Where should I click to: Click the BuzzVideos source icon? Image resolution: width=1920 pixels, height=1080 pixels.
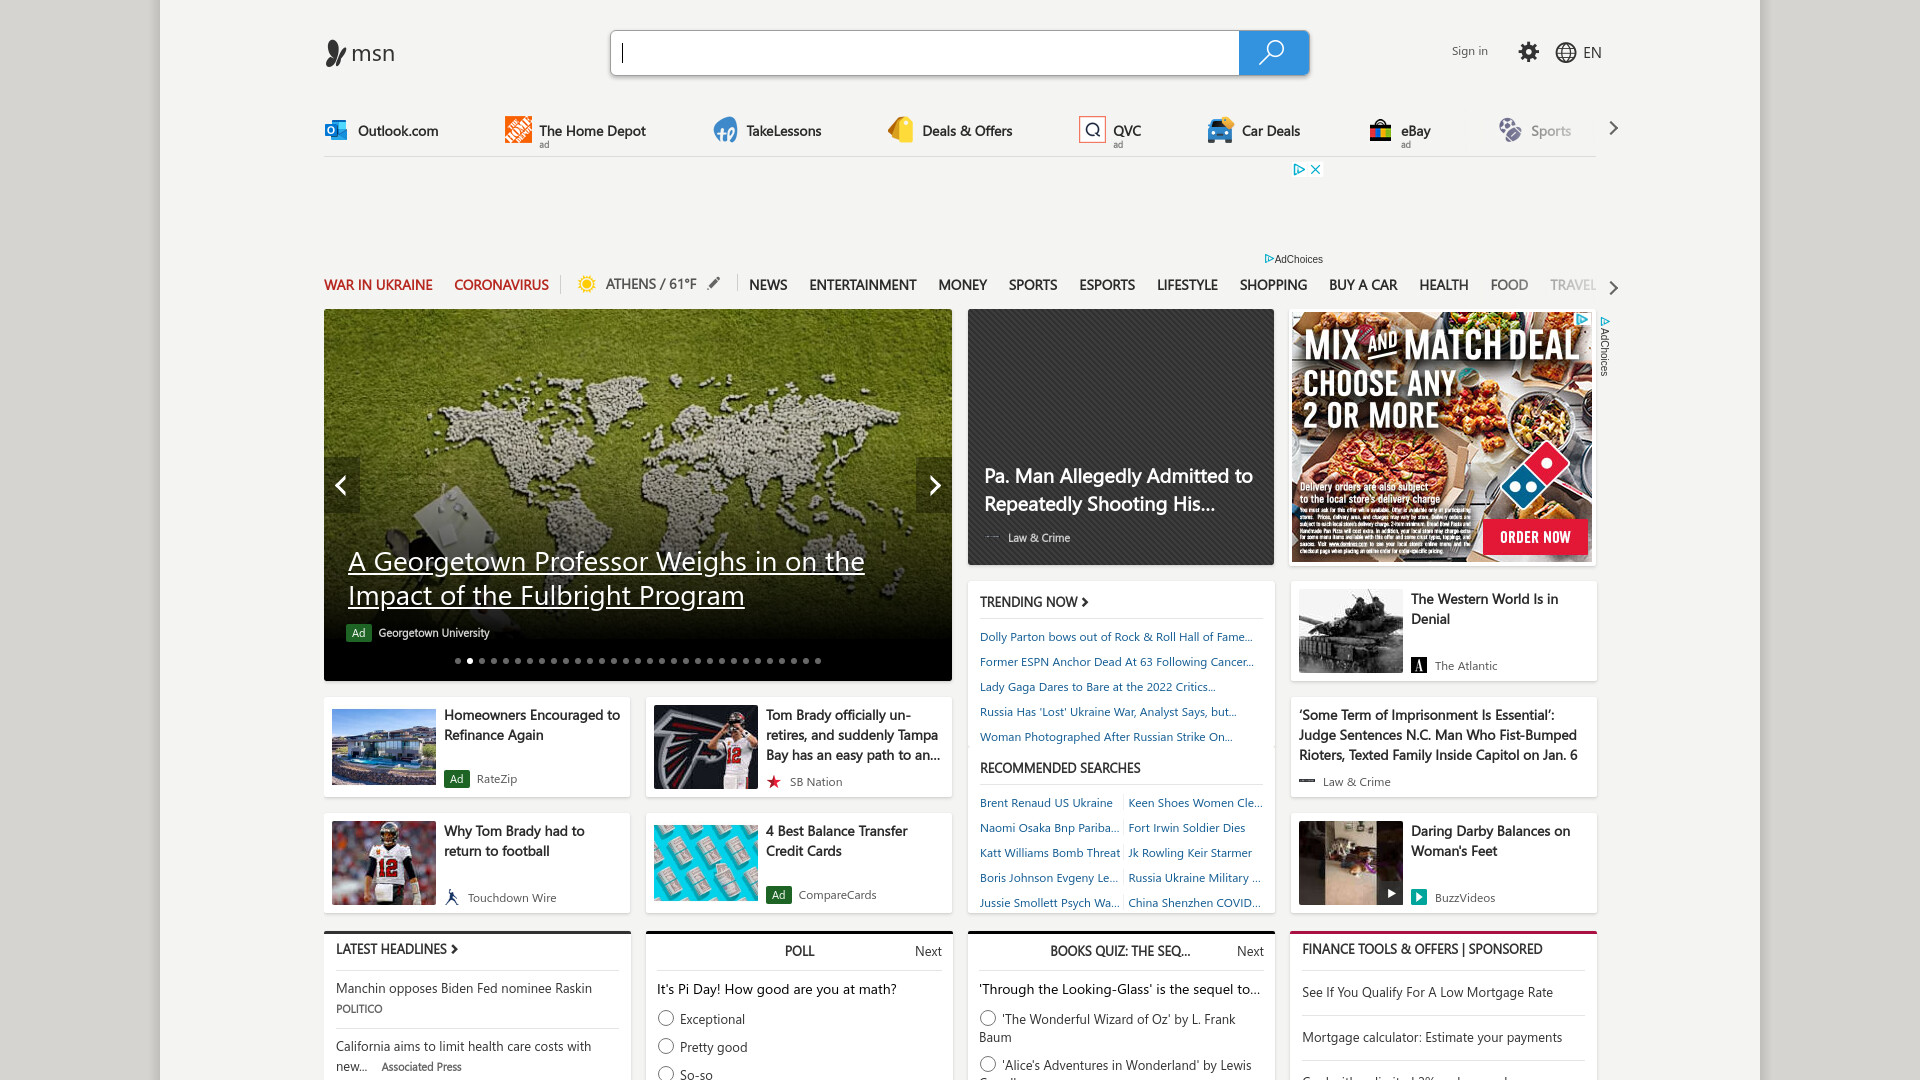[1419, 897]
